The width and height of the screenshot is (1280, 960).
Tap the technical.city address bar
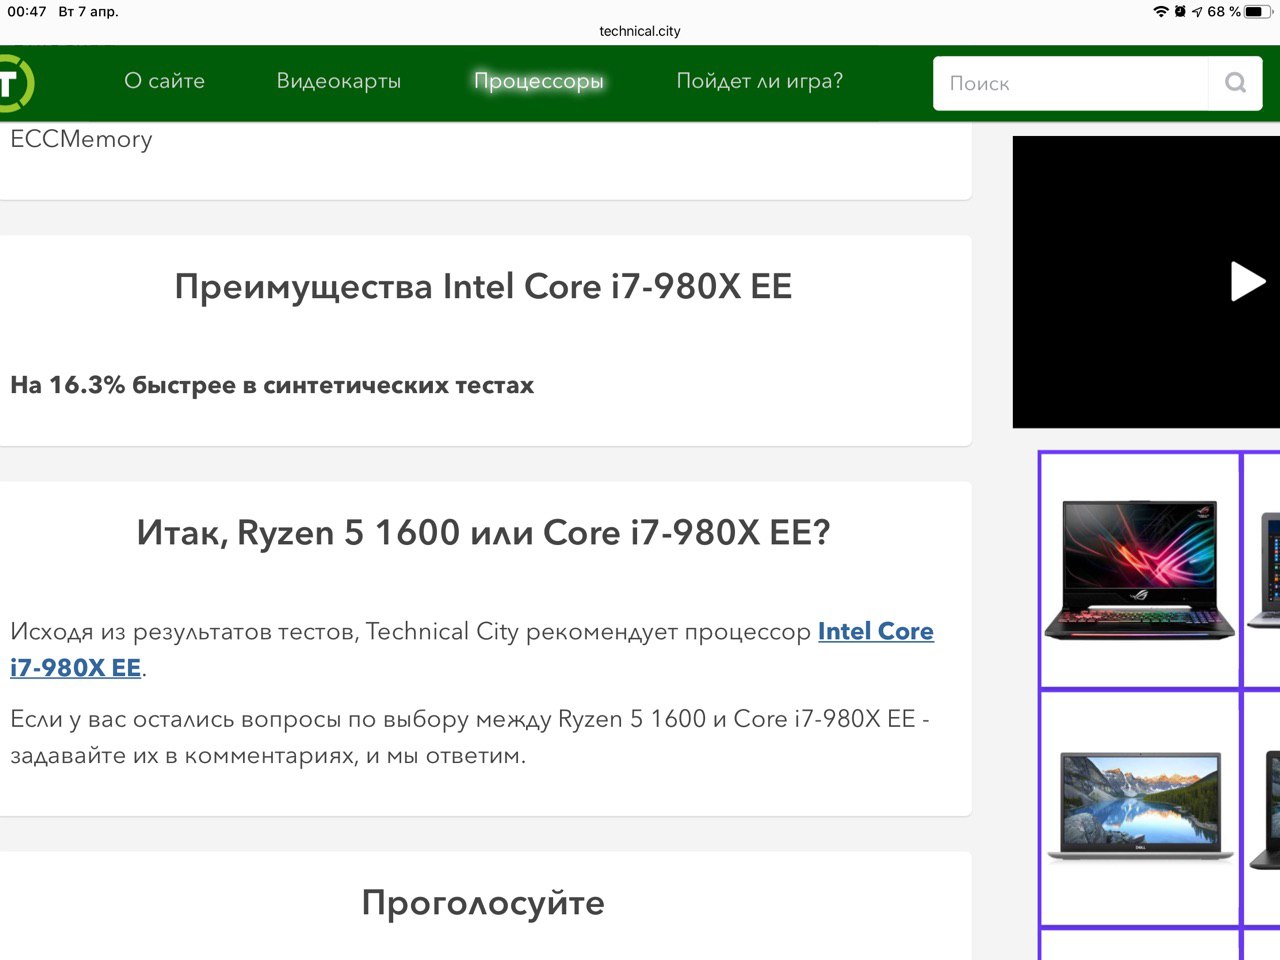click(640, 31)
